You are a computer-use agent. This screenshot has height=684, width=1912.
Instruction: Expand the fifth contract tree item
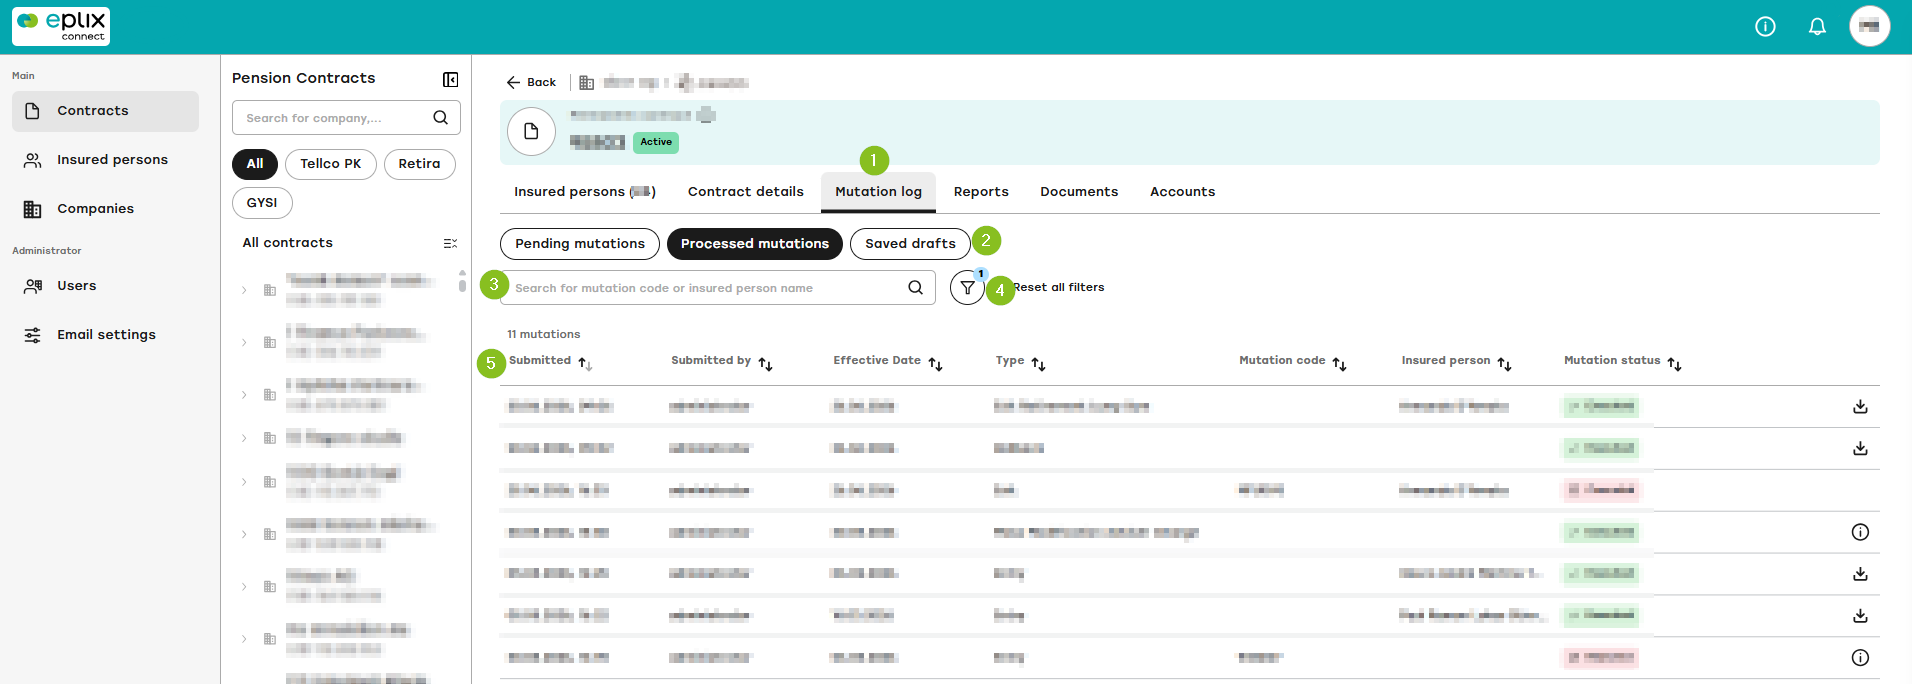[244, 482]
